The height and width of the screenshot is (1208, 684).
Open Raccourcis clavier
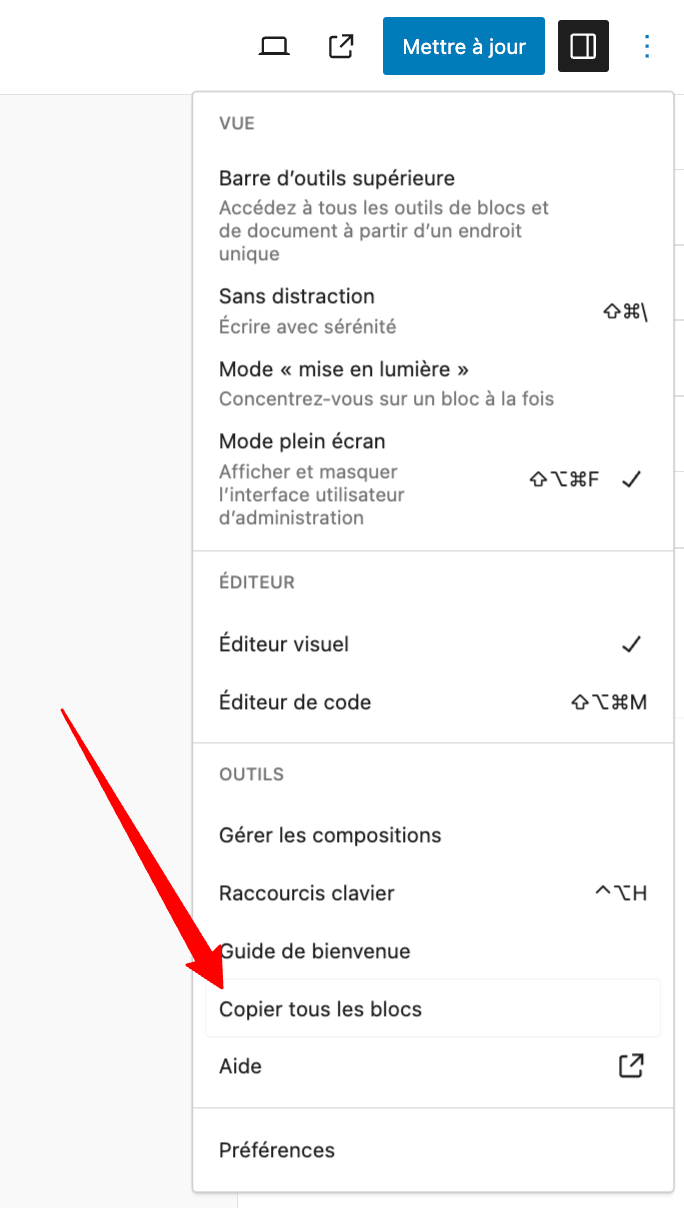coord(305,893)
